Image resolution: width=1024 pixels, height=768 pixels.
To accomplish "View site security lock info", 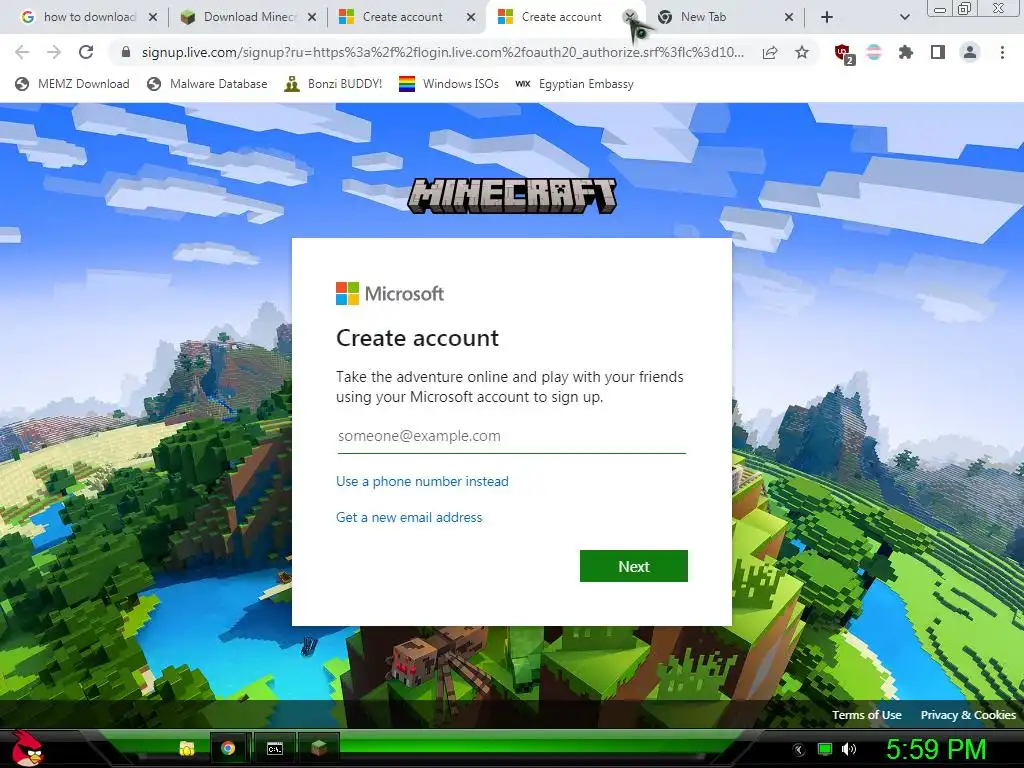I will coord(126,52).
